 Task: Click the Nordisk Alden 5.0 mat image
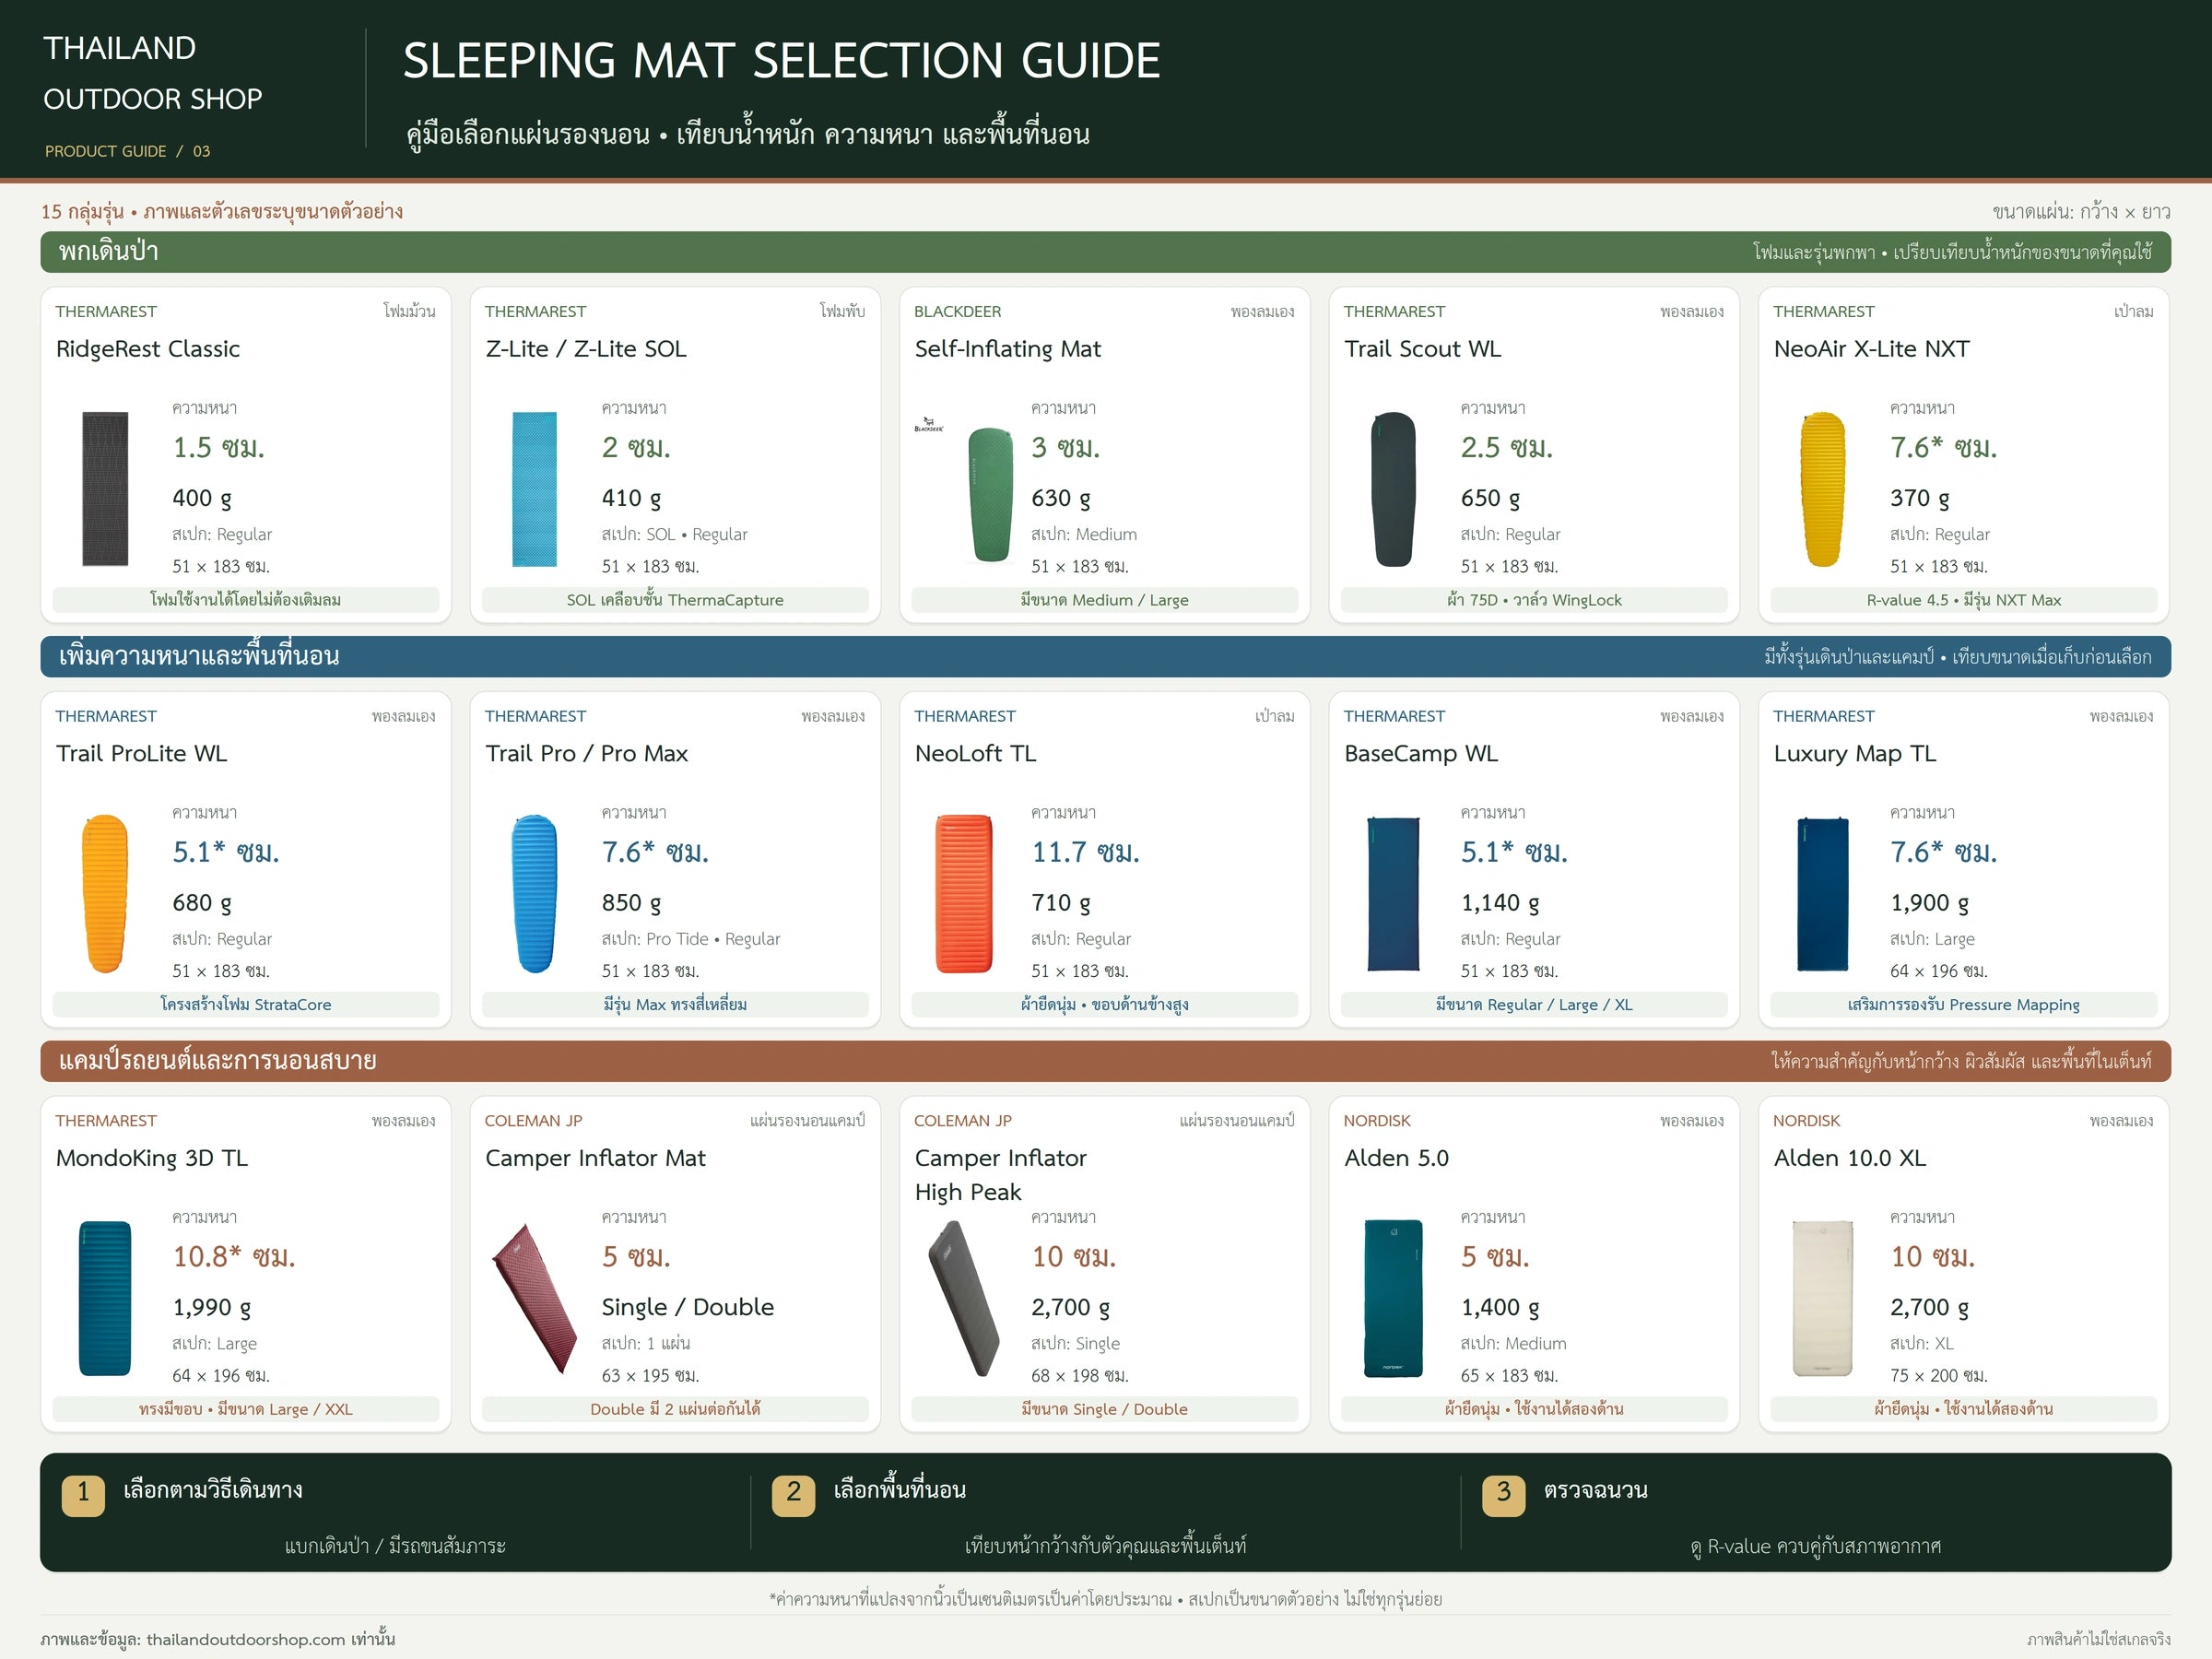pos(1393,1298)
